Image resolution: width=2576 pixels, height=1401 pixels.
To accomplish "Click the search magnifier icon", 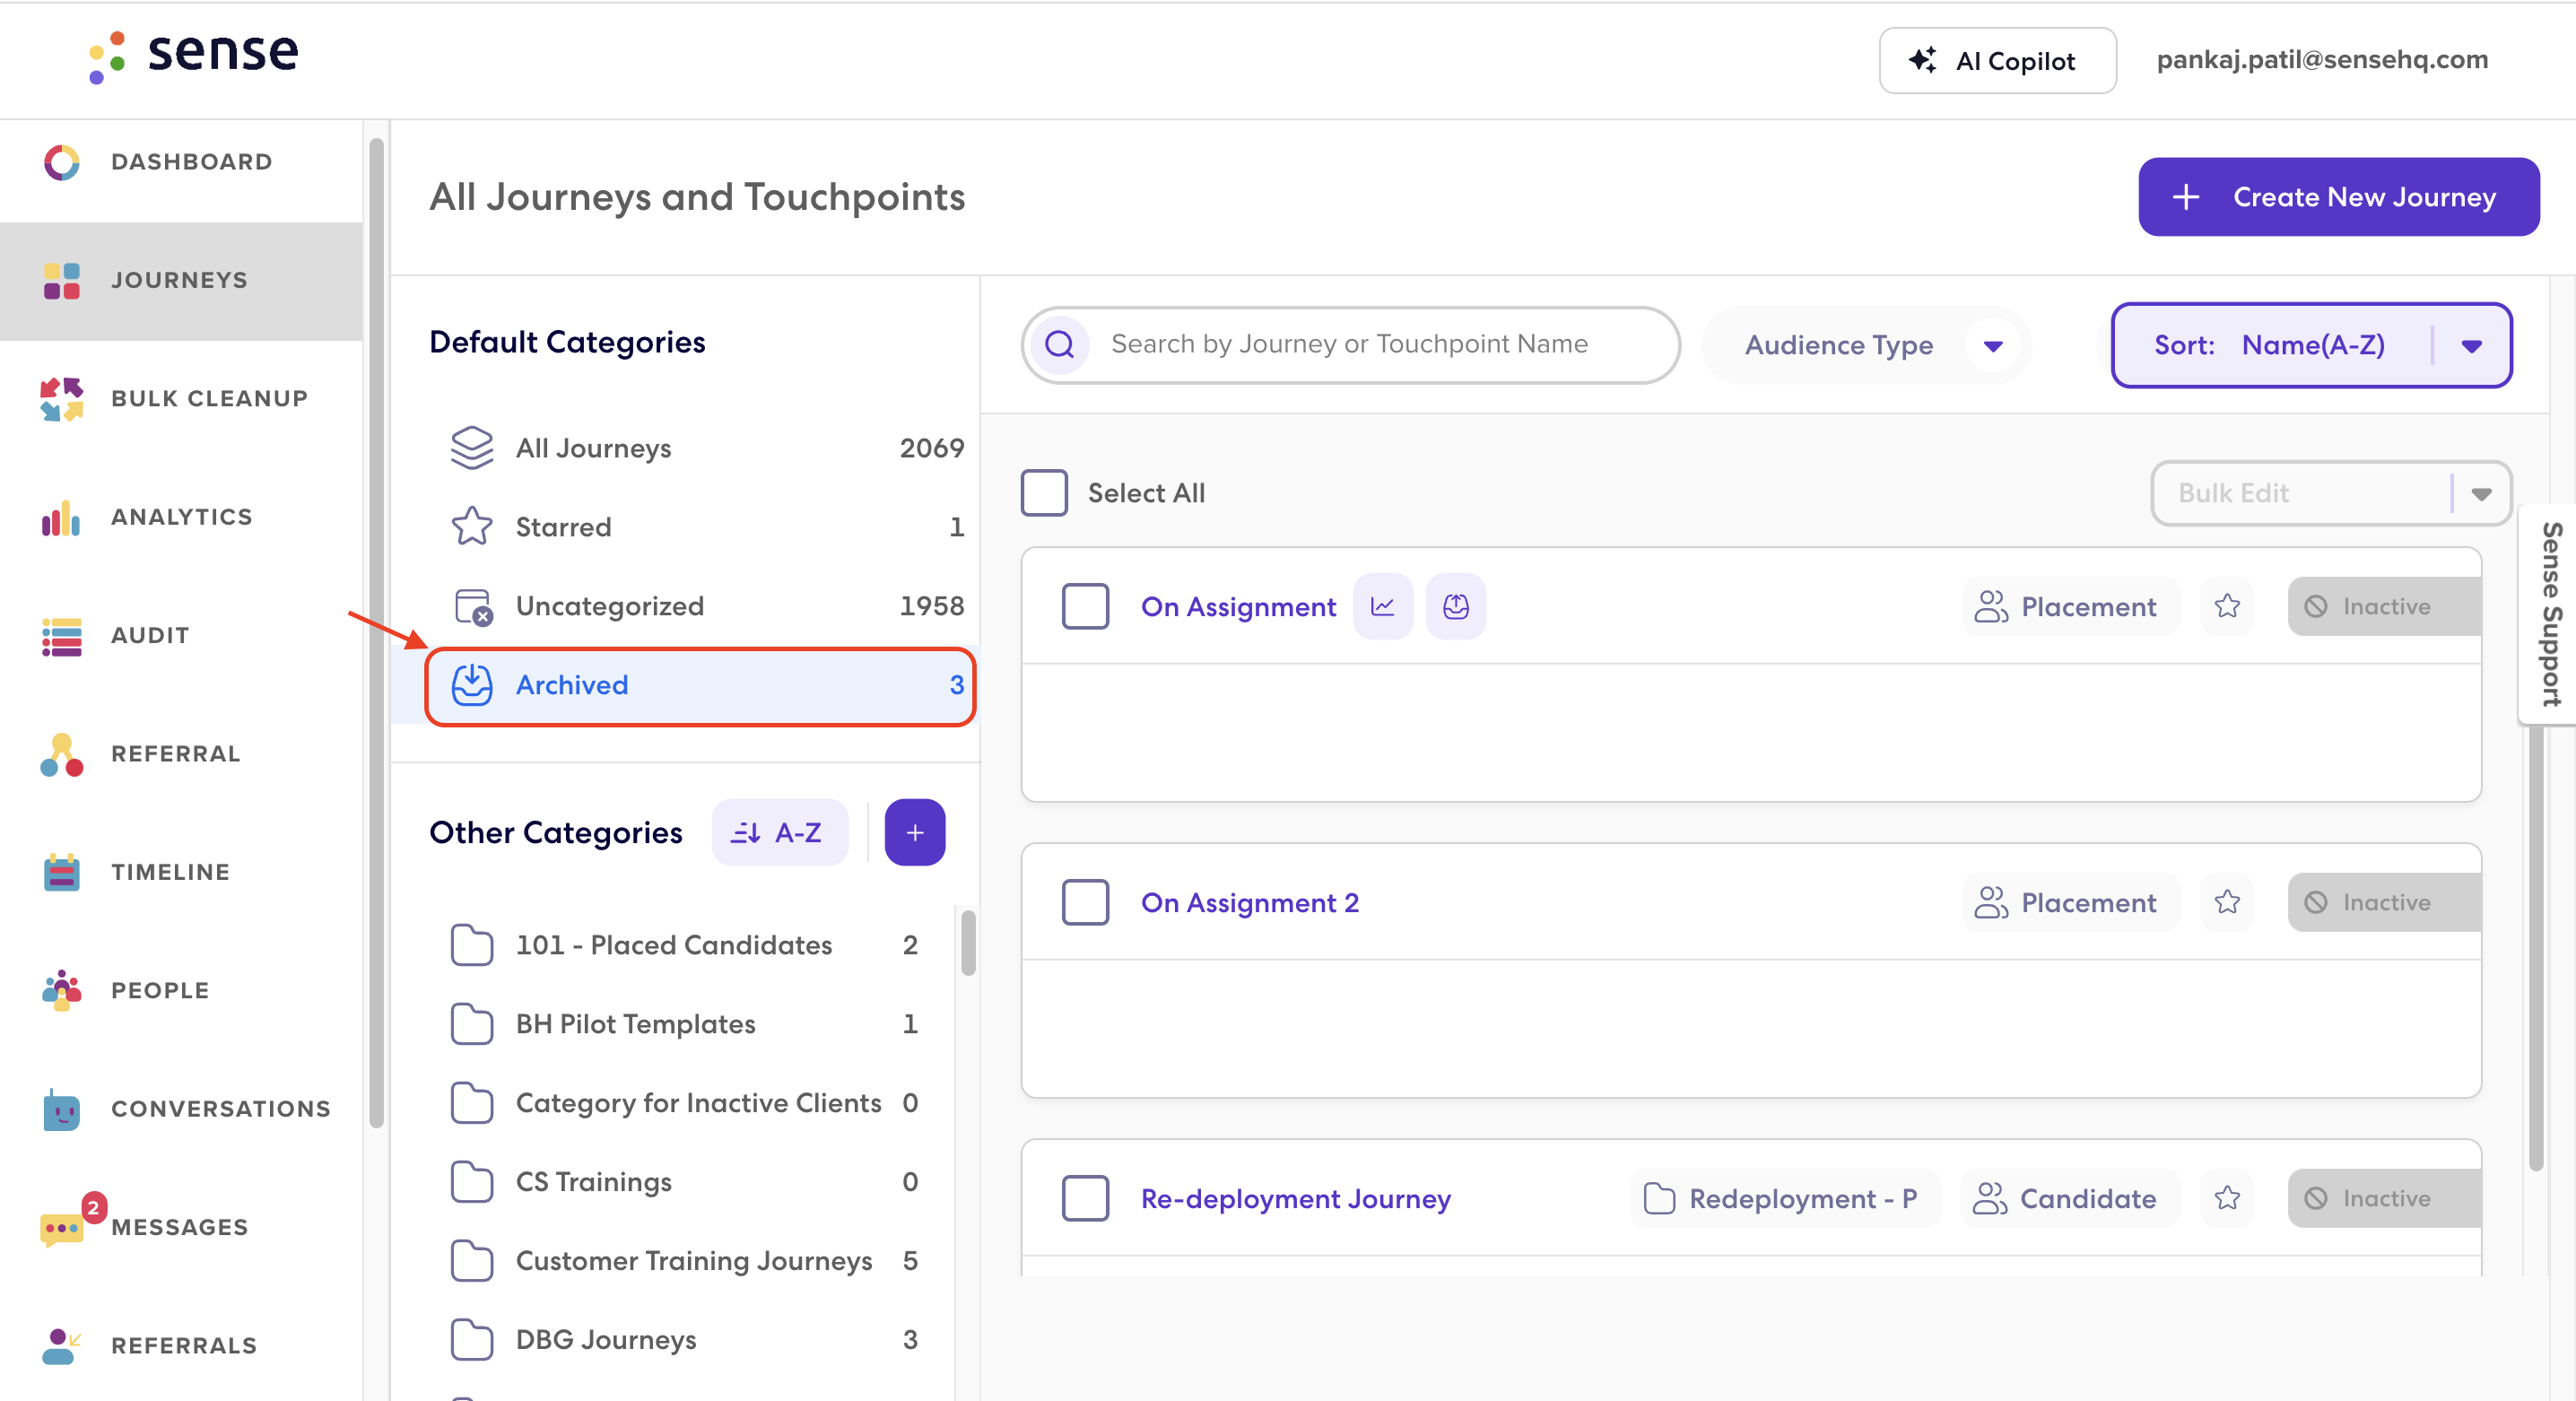I will point(1059,344).
